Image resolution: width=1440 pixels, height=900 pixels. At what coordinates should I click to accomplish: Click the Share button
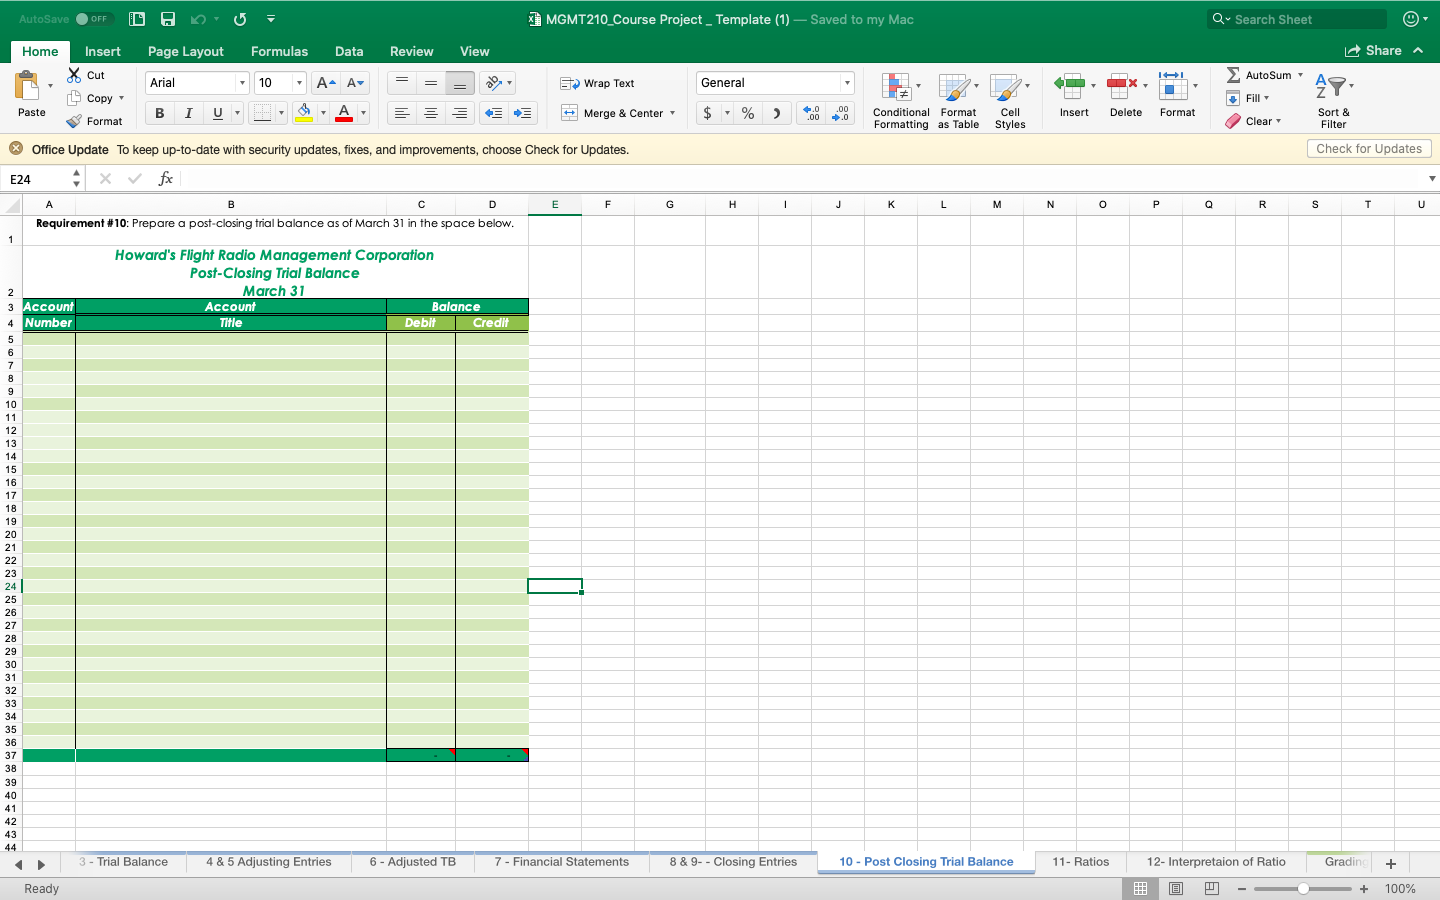tap(1385, 50)
